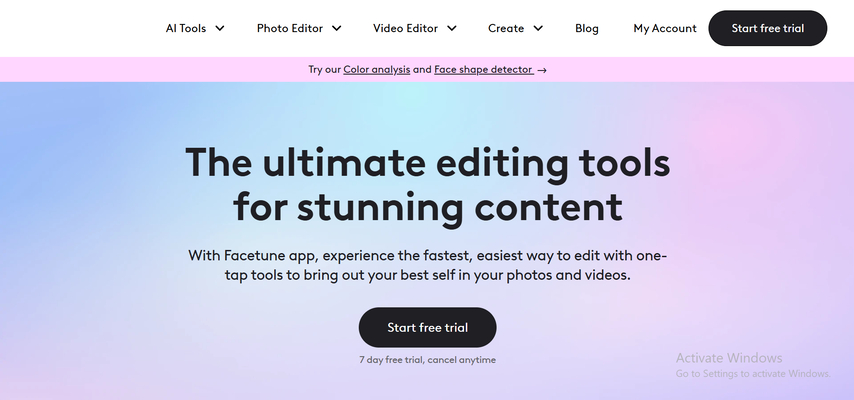854x400 pixels.
Task: Go to the Blog page
Action: click(x=587, y=28)
